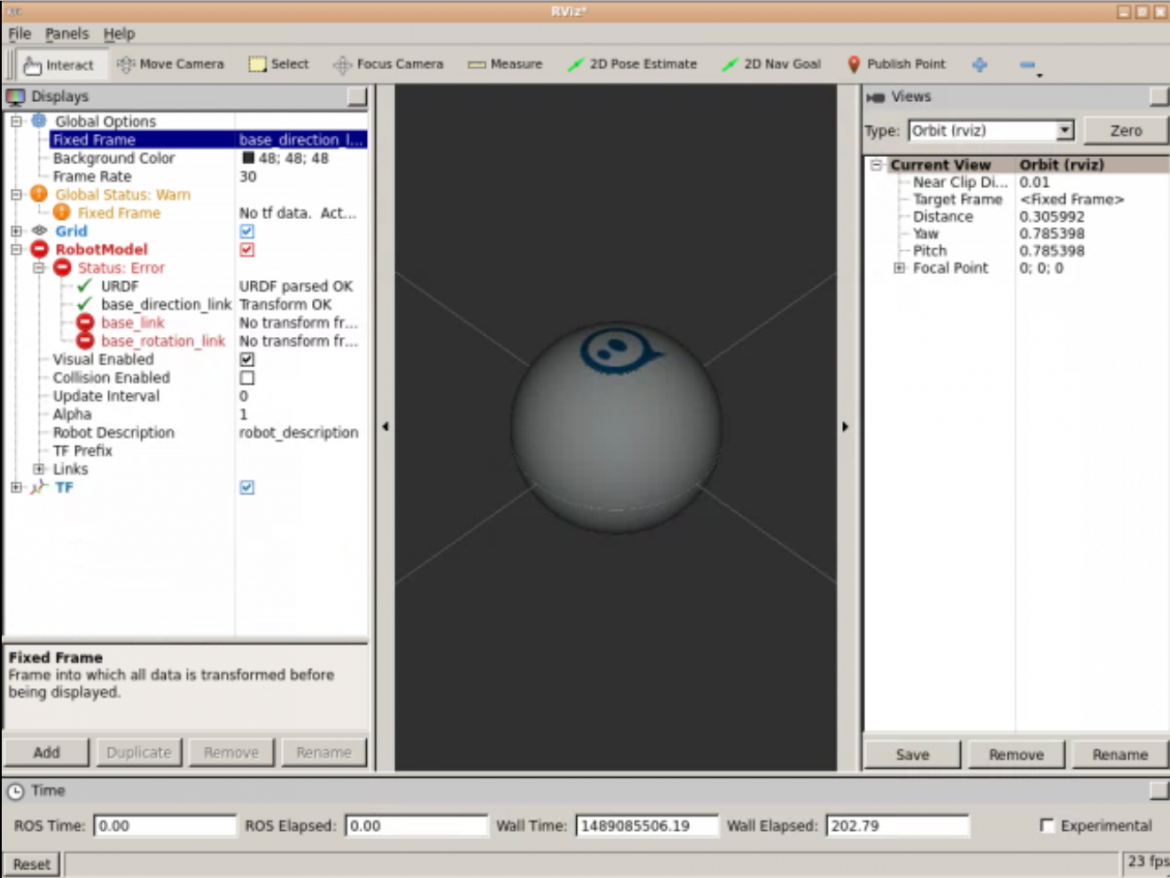The height and width of the screenshot is (878, 1170).
Task: Click the Wall Time field
Action: click(646, 826)
